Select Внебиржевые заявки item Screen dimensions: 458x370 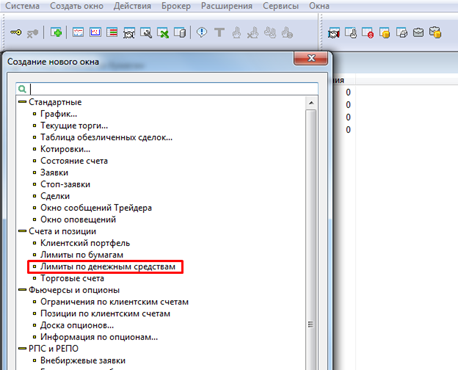pyautogui.click(x=83, y=361)
